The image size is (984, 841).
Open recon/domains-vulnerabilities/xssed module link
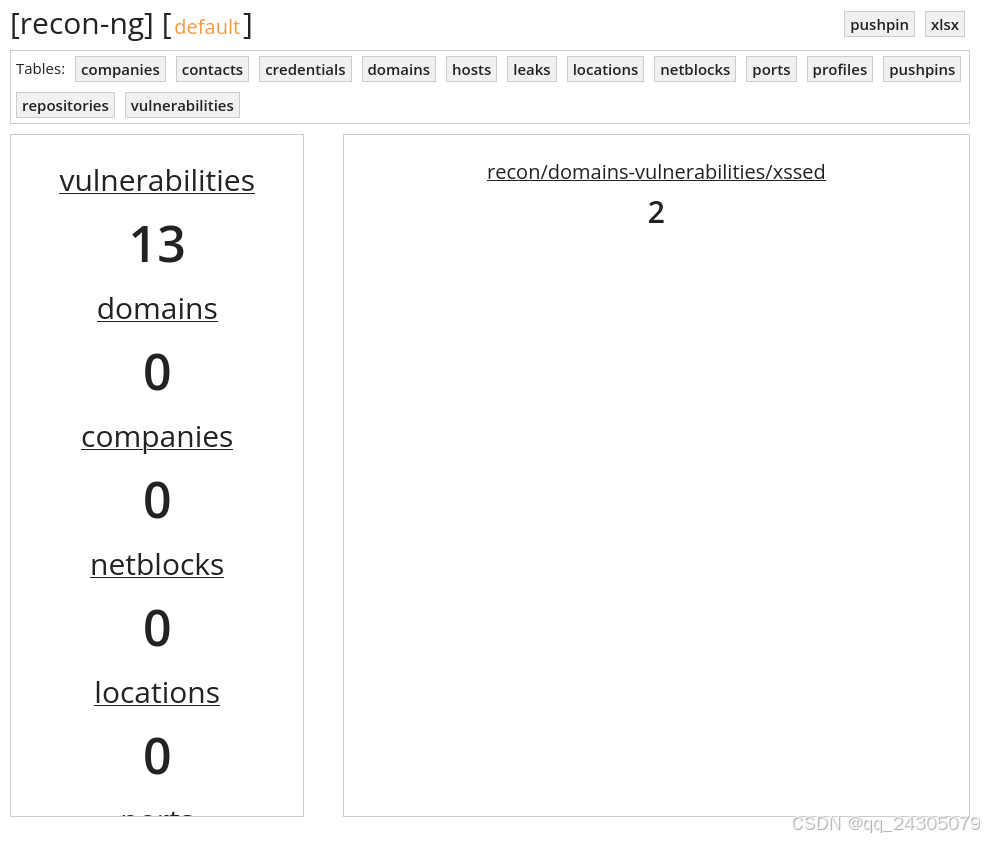(656, 171)
